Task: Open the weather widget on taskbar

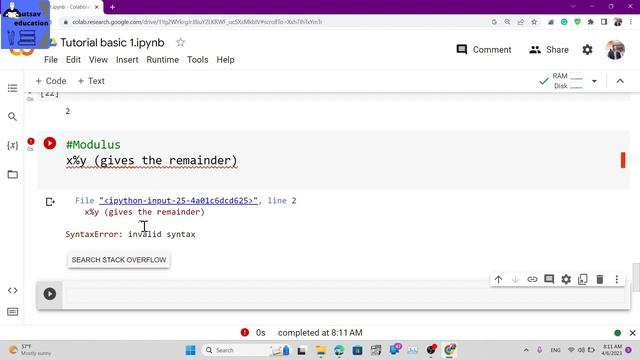Action: (x=31, y=350)
